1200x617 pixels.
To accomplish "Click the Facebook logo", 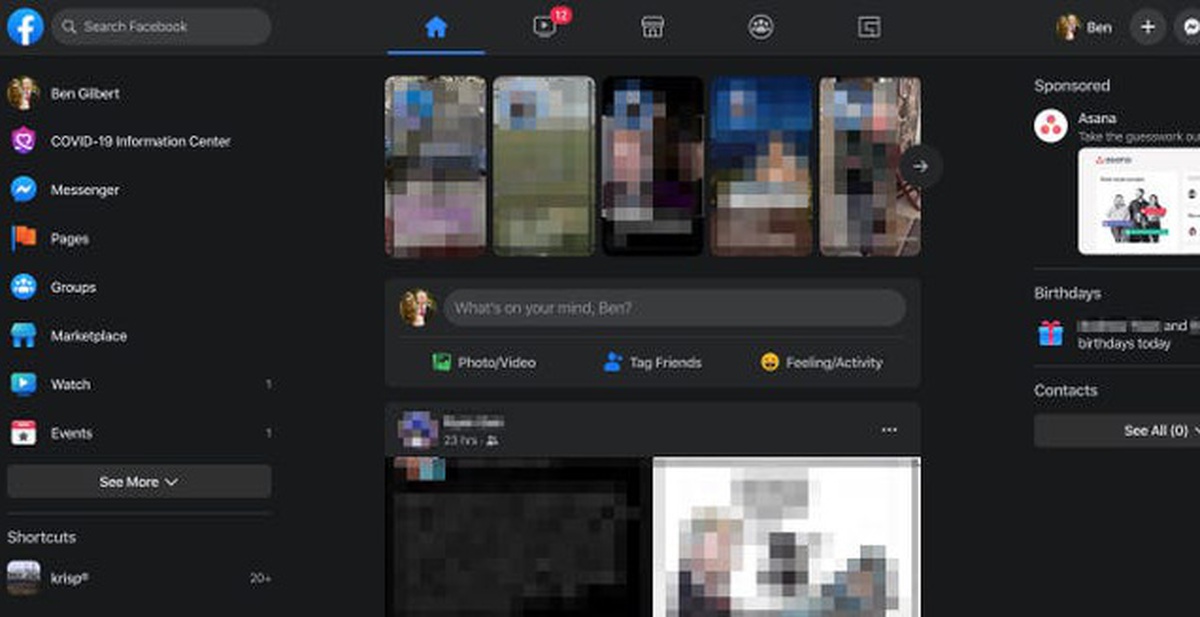I will (25, 27).
